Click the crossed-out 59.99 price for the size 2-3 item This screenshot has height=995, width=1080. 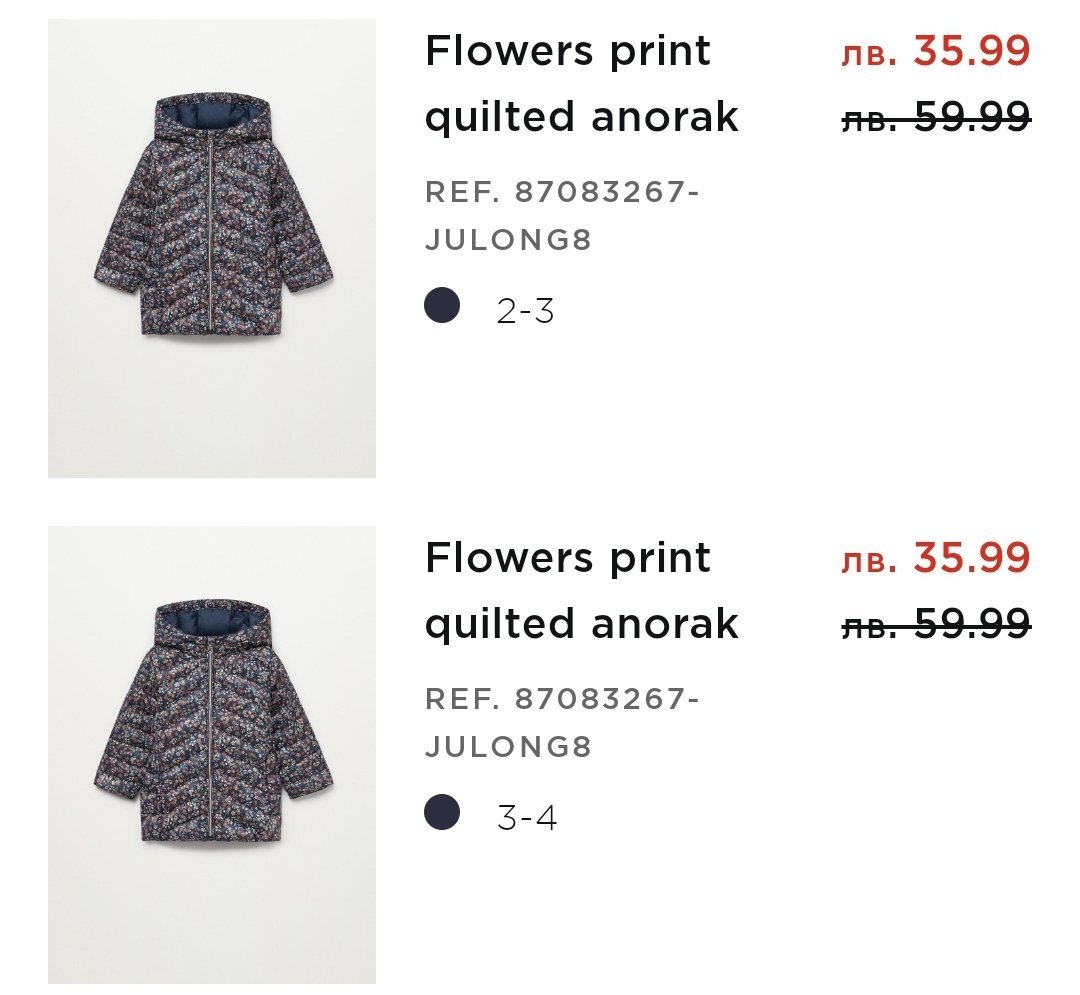click(x=936, y=119)
